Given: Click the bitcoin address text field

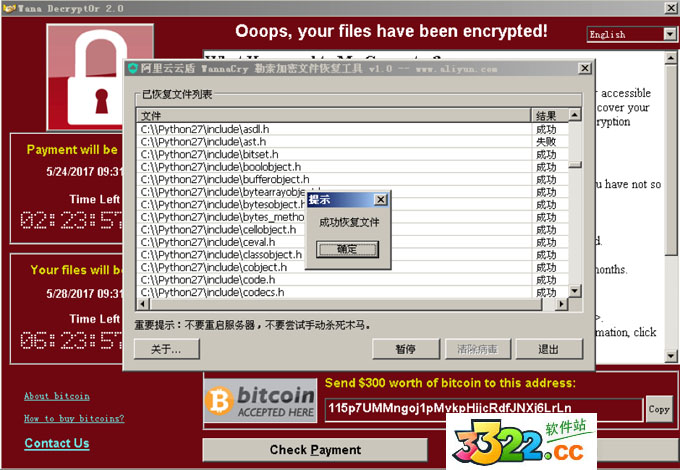Looking at the screenshot, I should pyautogui.click(x=484, y=409).
